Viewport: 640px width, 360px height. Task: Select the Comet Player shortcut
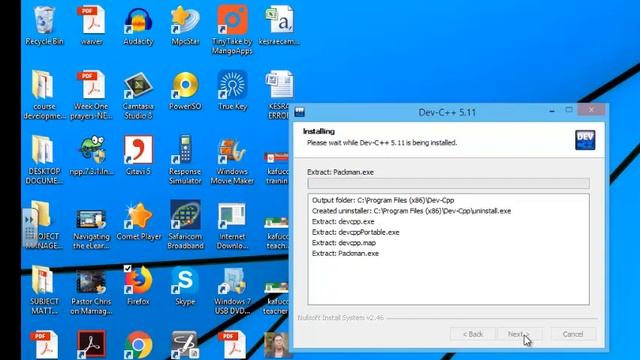(139, 221)
